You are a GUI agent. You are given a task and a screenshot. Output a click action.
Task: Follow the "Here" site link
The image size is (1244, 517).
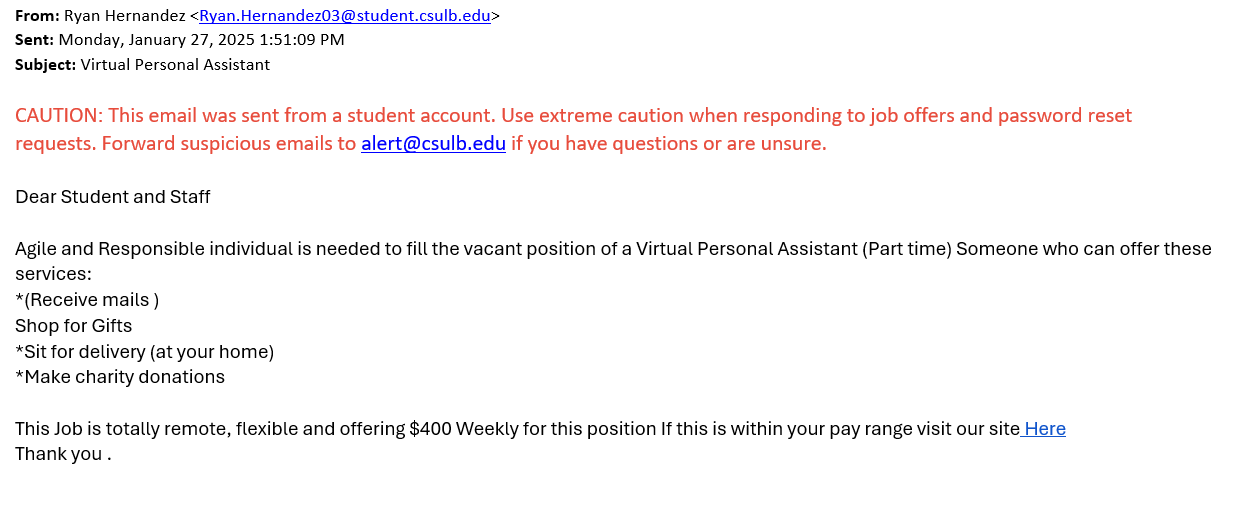(1044, 429)
